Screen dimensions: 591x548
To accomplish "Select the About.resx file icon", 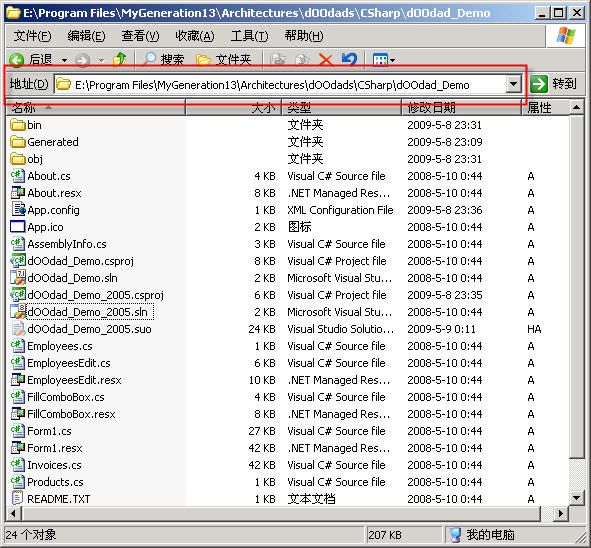I will (x=18, y=193).
